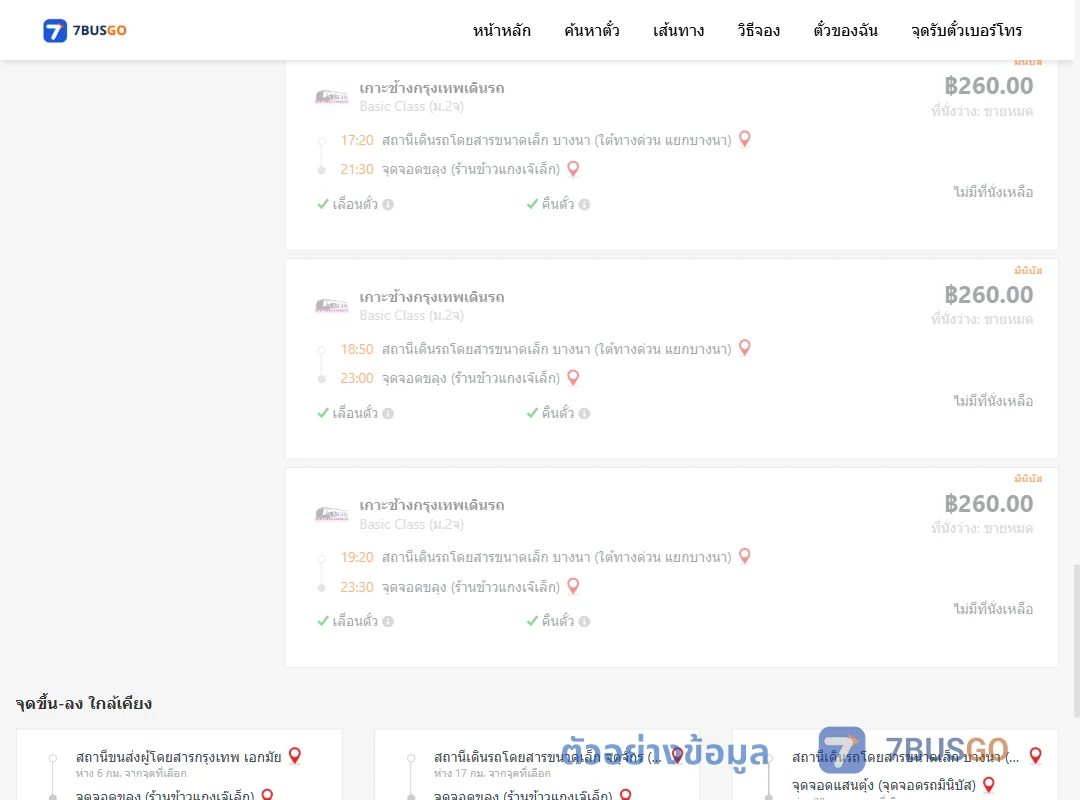The width and height of the screenshot is (1080, 800).
Task: Click the จุดขึ้น-ลง ใกล้เคียง section heading
Action: pos(83,704)
